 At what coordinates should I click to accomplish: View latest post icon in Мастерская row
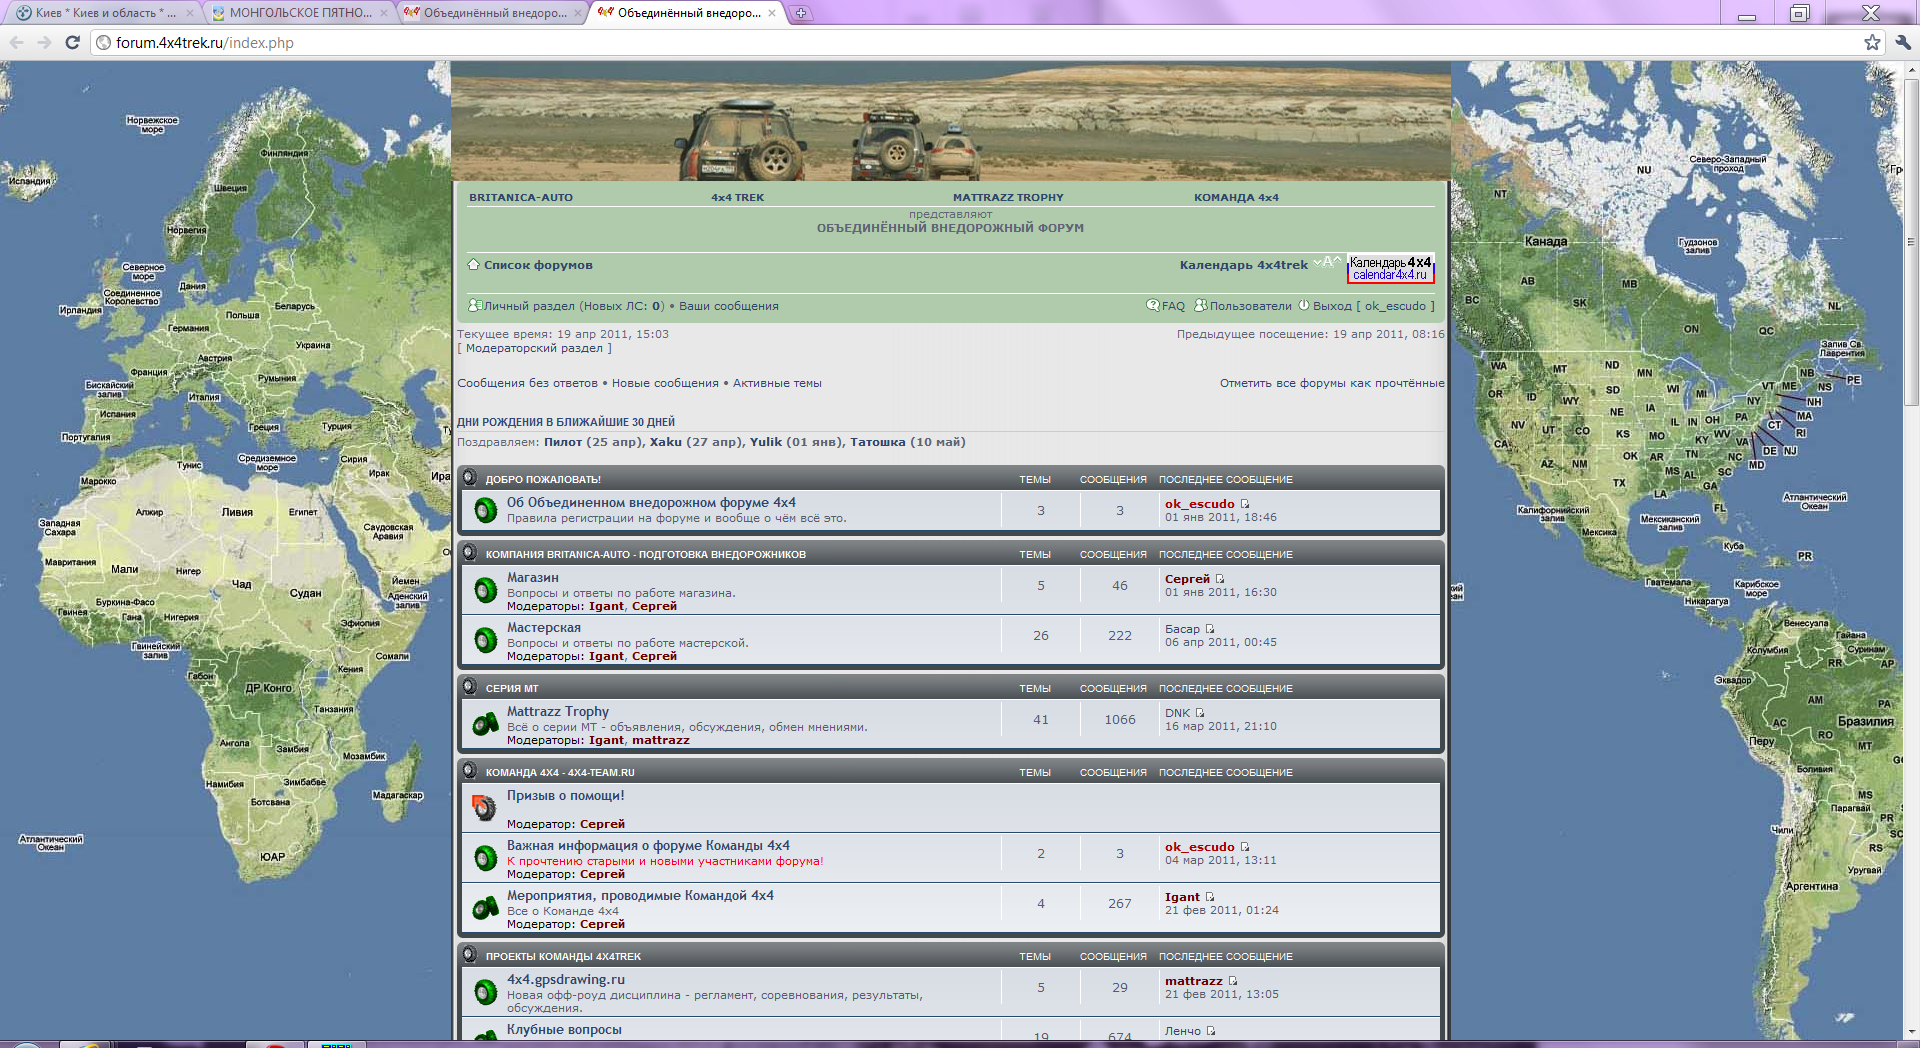pyautogui.click(x=1210, y=629)
